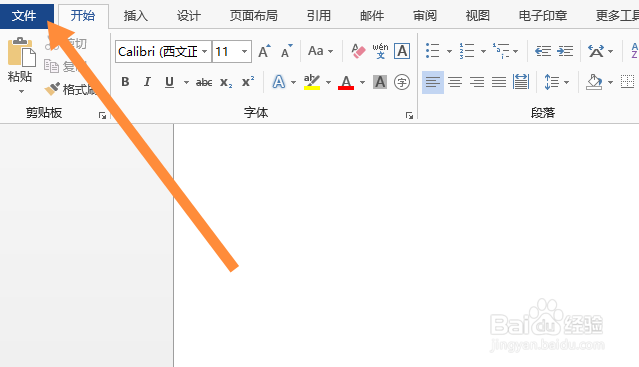
Task: Toggle italic formatting
Action: point(147,82)
